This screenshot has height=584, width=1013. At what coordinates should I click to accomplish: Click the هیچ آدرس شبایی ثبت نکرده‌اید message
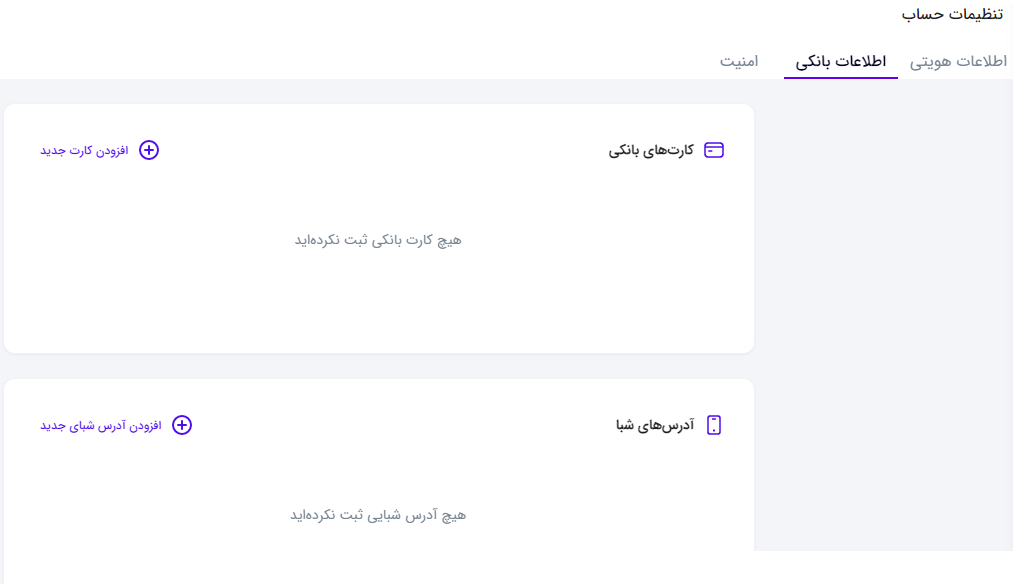click(378, 516)
